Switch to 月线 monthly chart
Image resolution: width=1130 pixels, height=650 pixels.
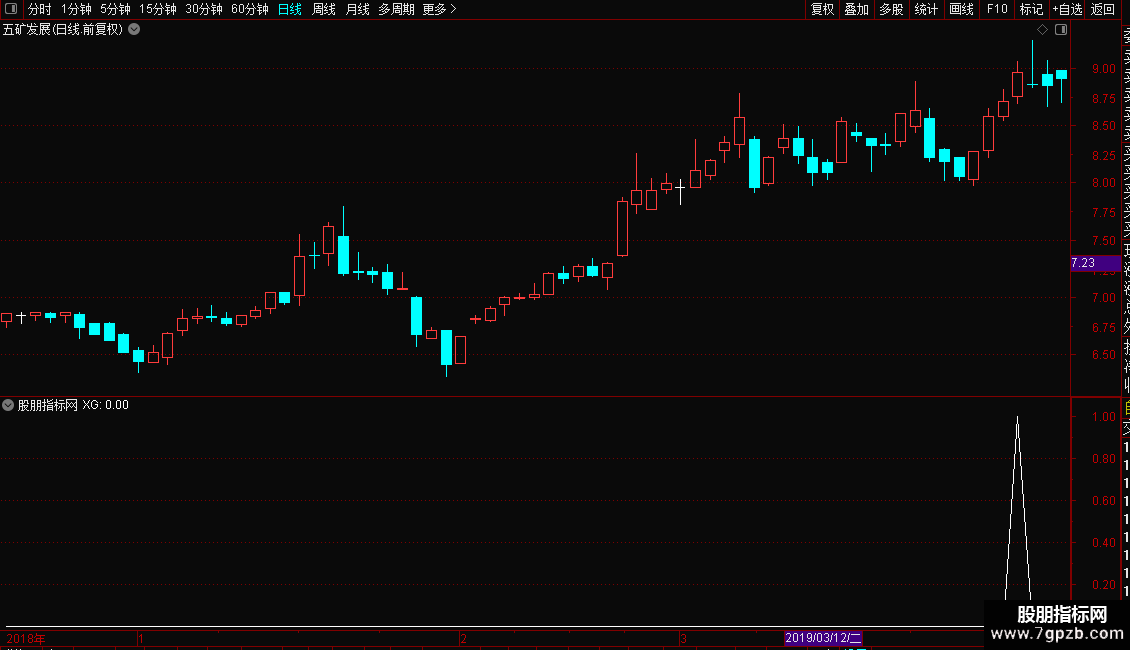358,9
